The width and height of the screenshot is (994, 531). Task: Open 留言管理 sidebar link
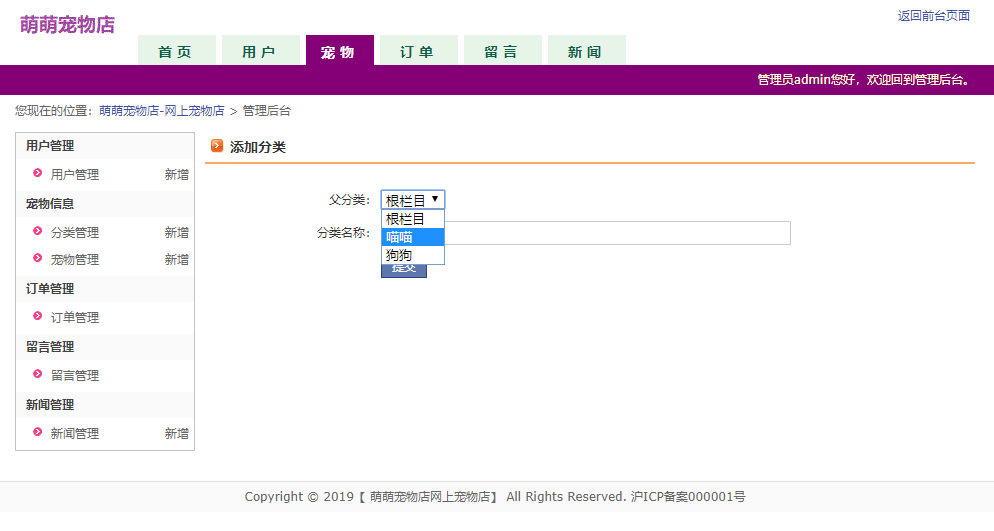tap(75, 375)
